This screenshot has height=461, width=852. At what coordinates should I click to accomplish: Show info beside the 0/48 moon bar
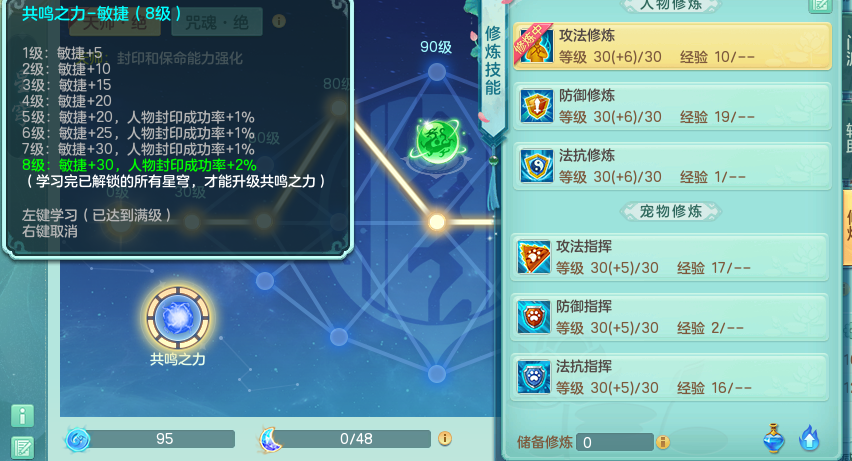tap(444, 438)
